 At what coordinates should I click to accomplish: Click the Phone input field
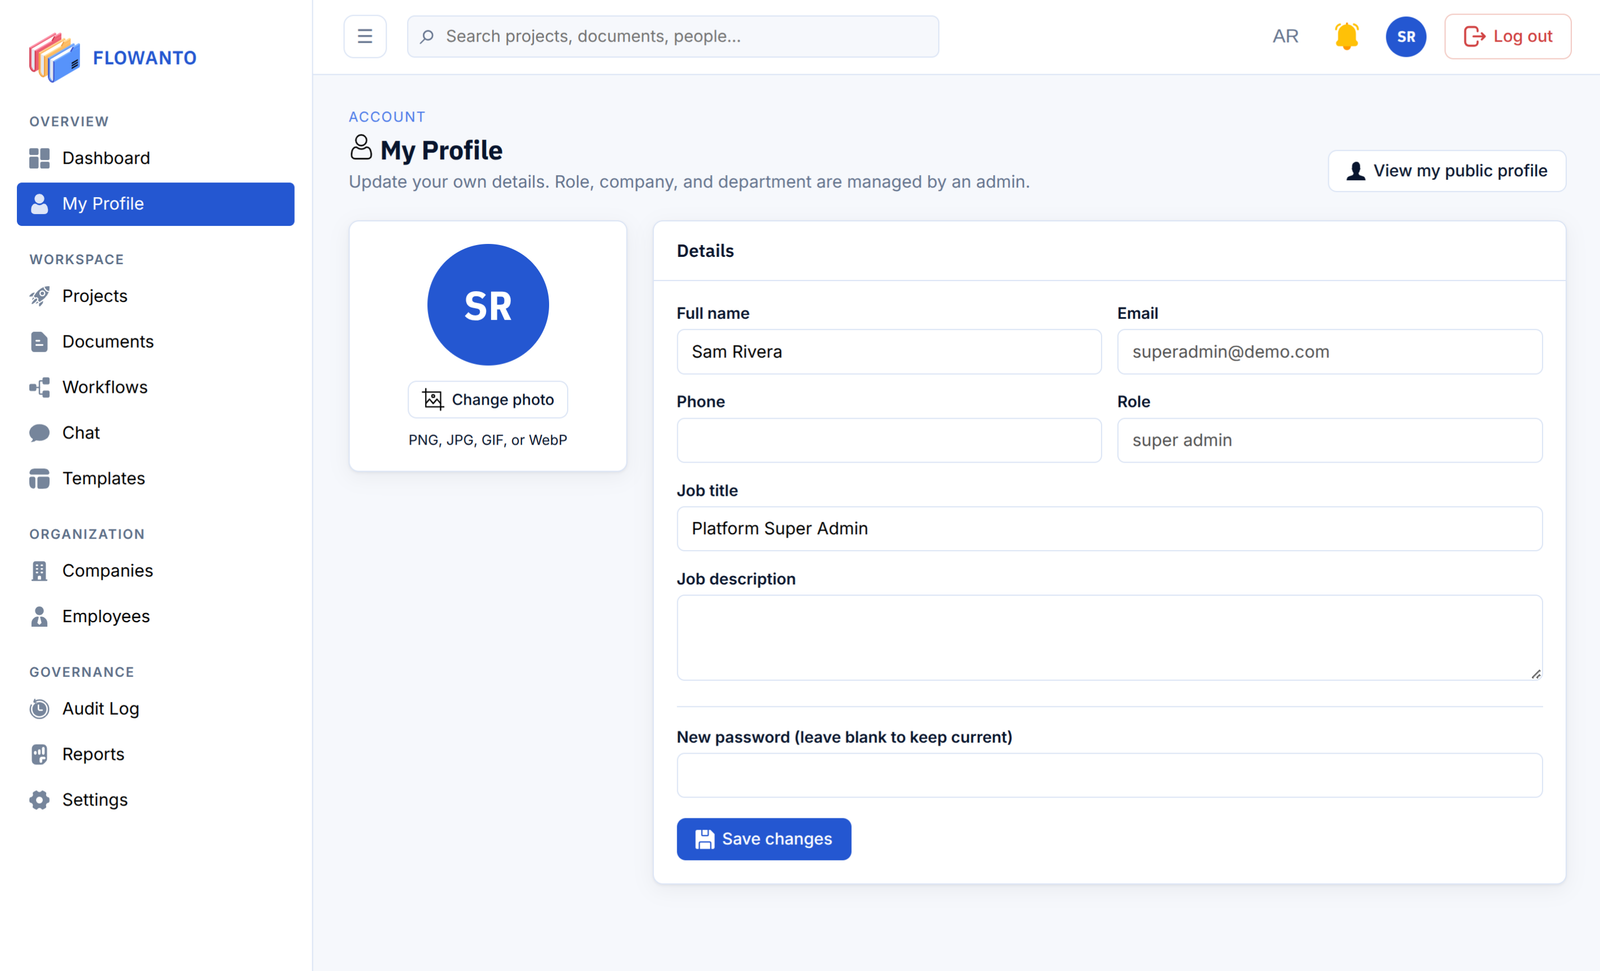pyautogui.click(x=889, y=441)
